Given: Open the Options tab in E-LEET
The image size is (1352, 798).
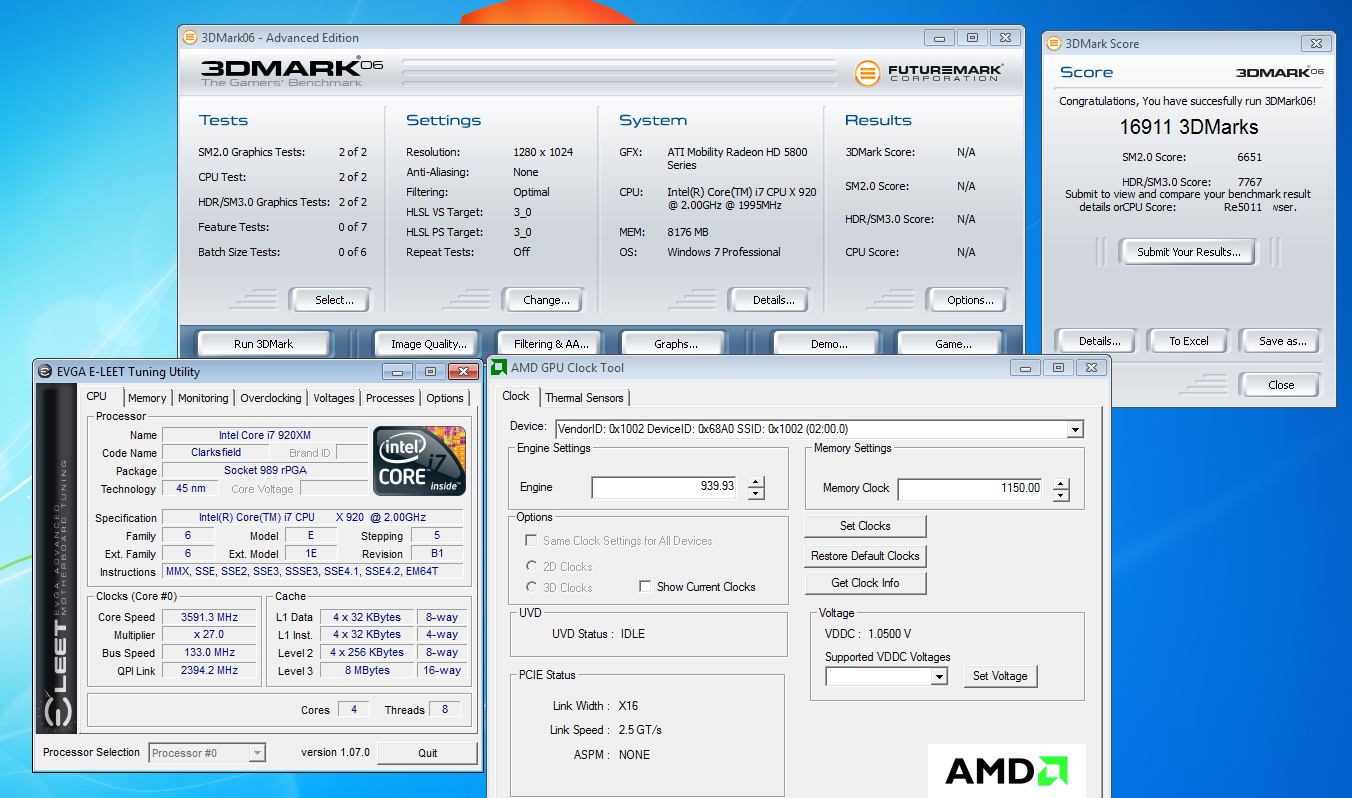Looking at the screenshot, I should [445, 398].
